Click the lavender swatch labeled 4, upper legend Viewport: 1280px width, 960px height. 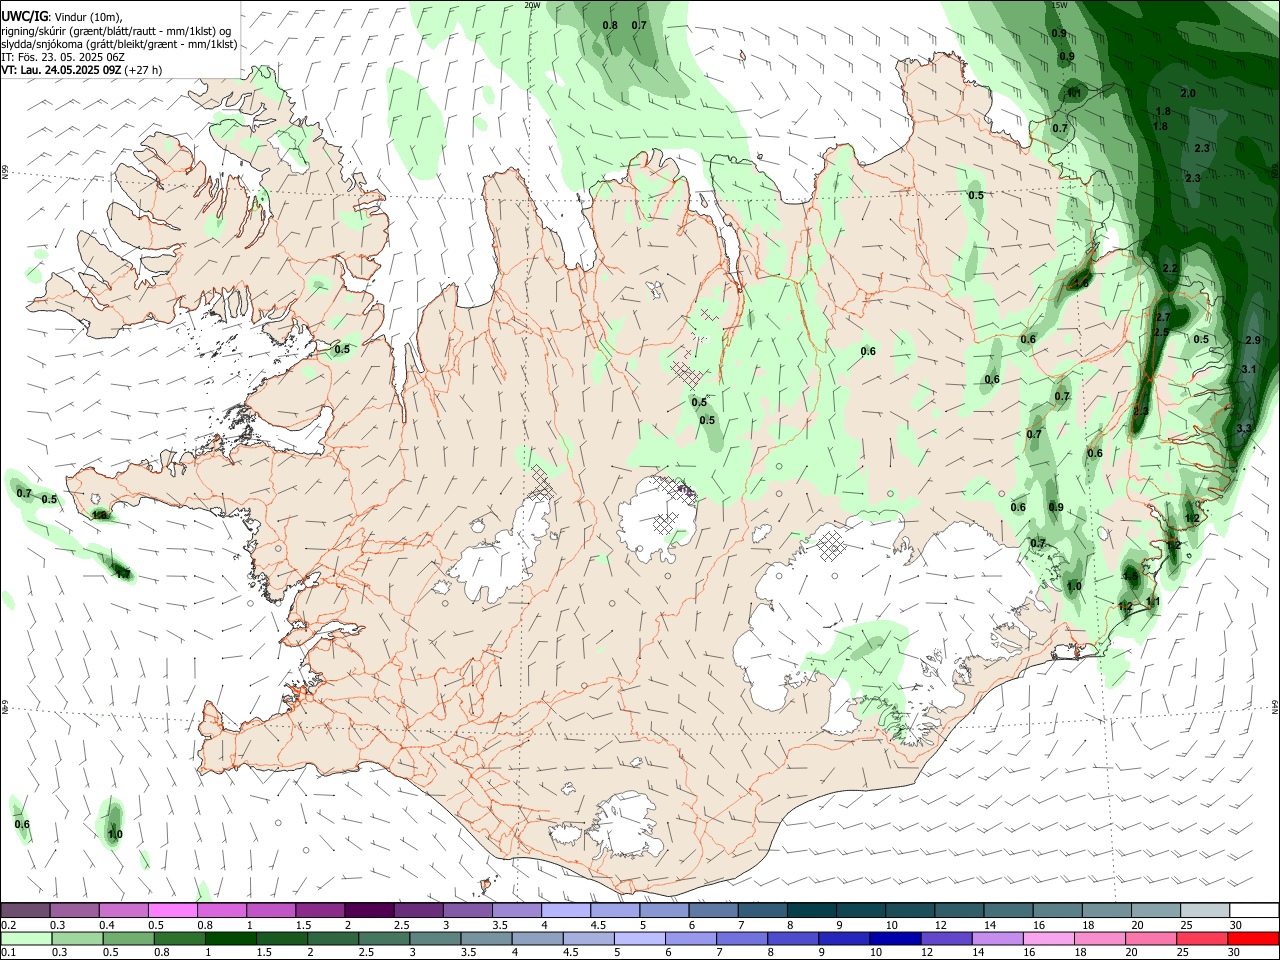coord(564,910)
